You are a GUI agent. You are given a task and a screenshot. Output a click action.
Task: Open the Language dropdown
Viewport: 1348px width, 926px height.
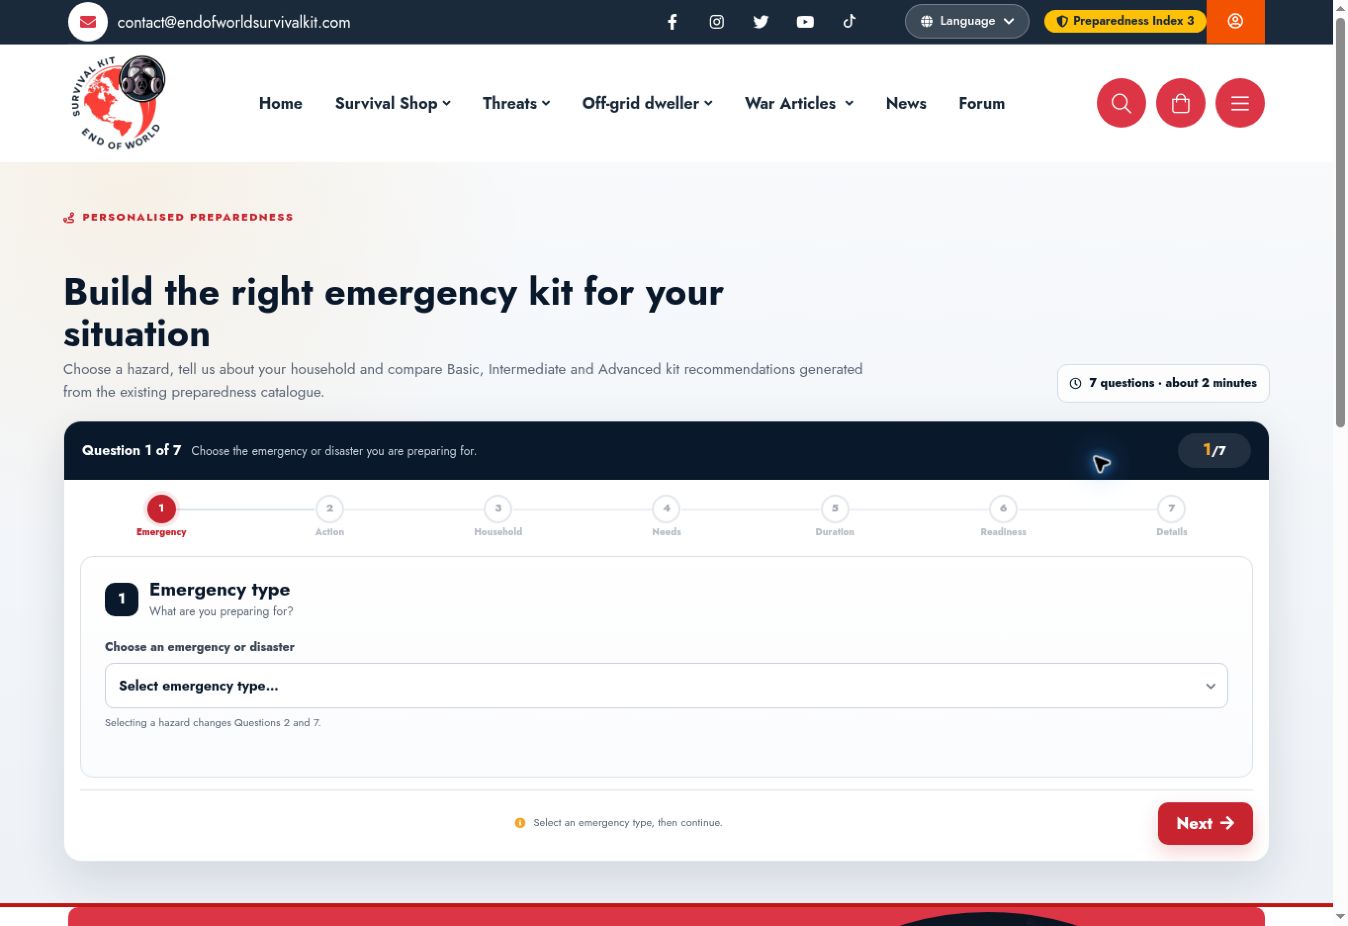[x=967, y=21]
